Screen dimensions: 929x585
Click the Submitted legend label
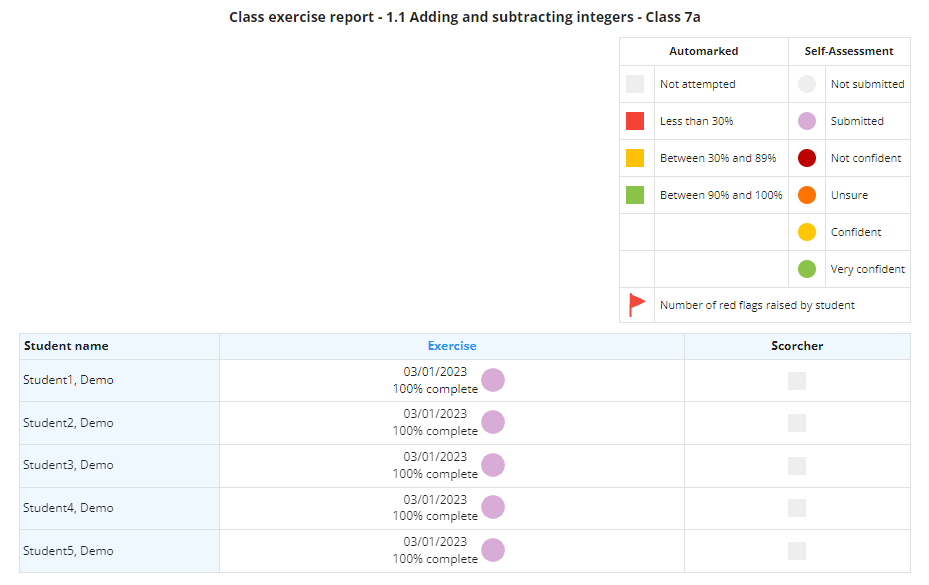(x=857, y=121)
